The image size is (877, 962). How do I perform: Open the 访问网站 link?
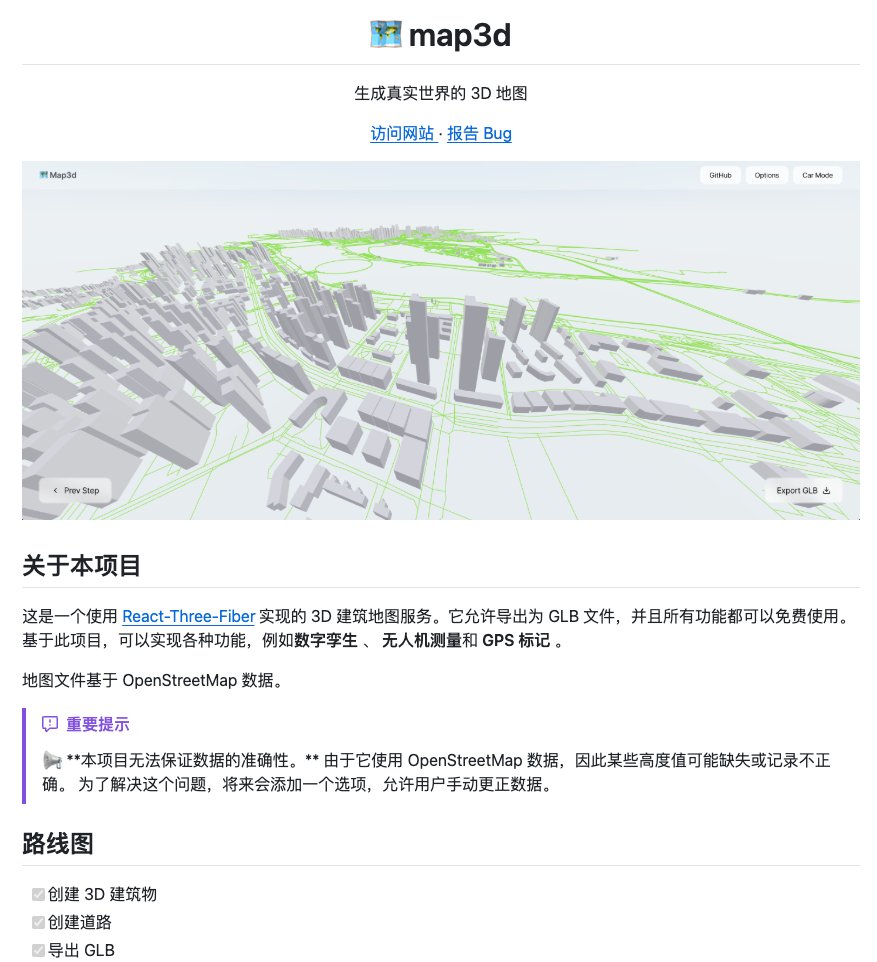click(403, 133)
